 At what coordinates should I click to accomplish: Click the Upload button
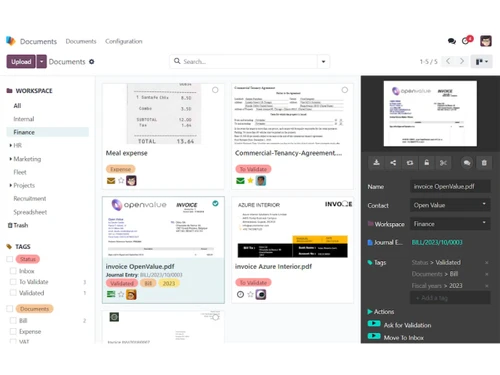tap(21, 61)
